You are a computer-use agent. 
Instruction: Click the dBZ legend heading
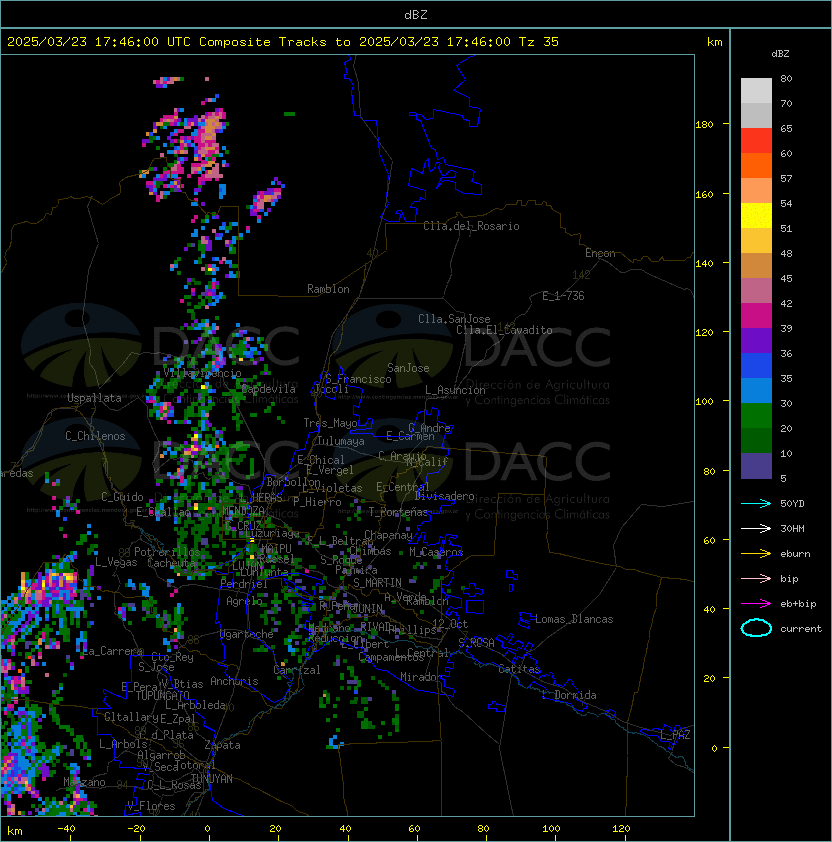[780, 54]
